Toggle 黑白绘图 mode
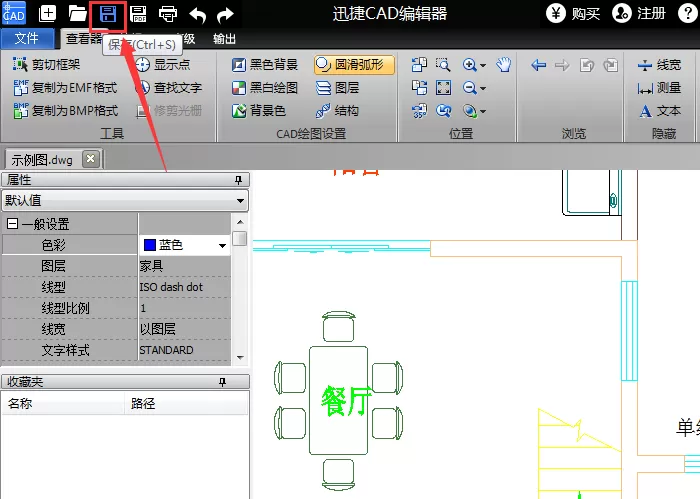 [265, 87]
